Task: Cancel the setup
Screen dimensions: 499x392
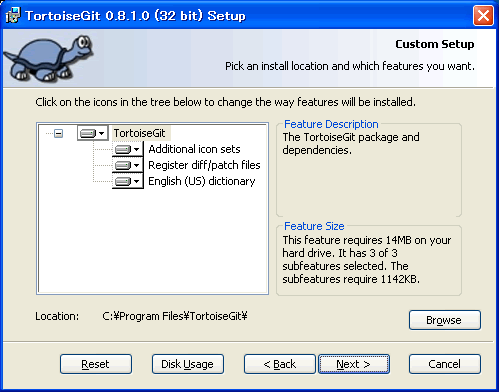Action: tap(445, 364)
